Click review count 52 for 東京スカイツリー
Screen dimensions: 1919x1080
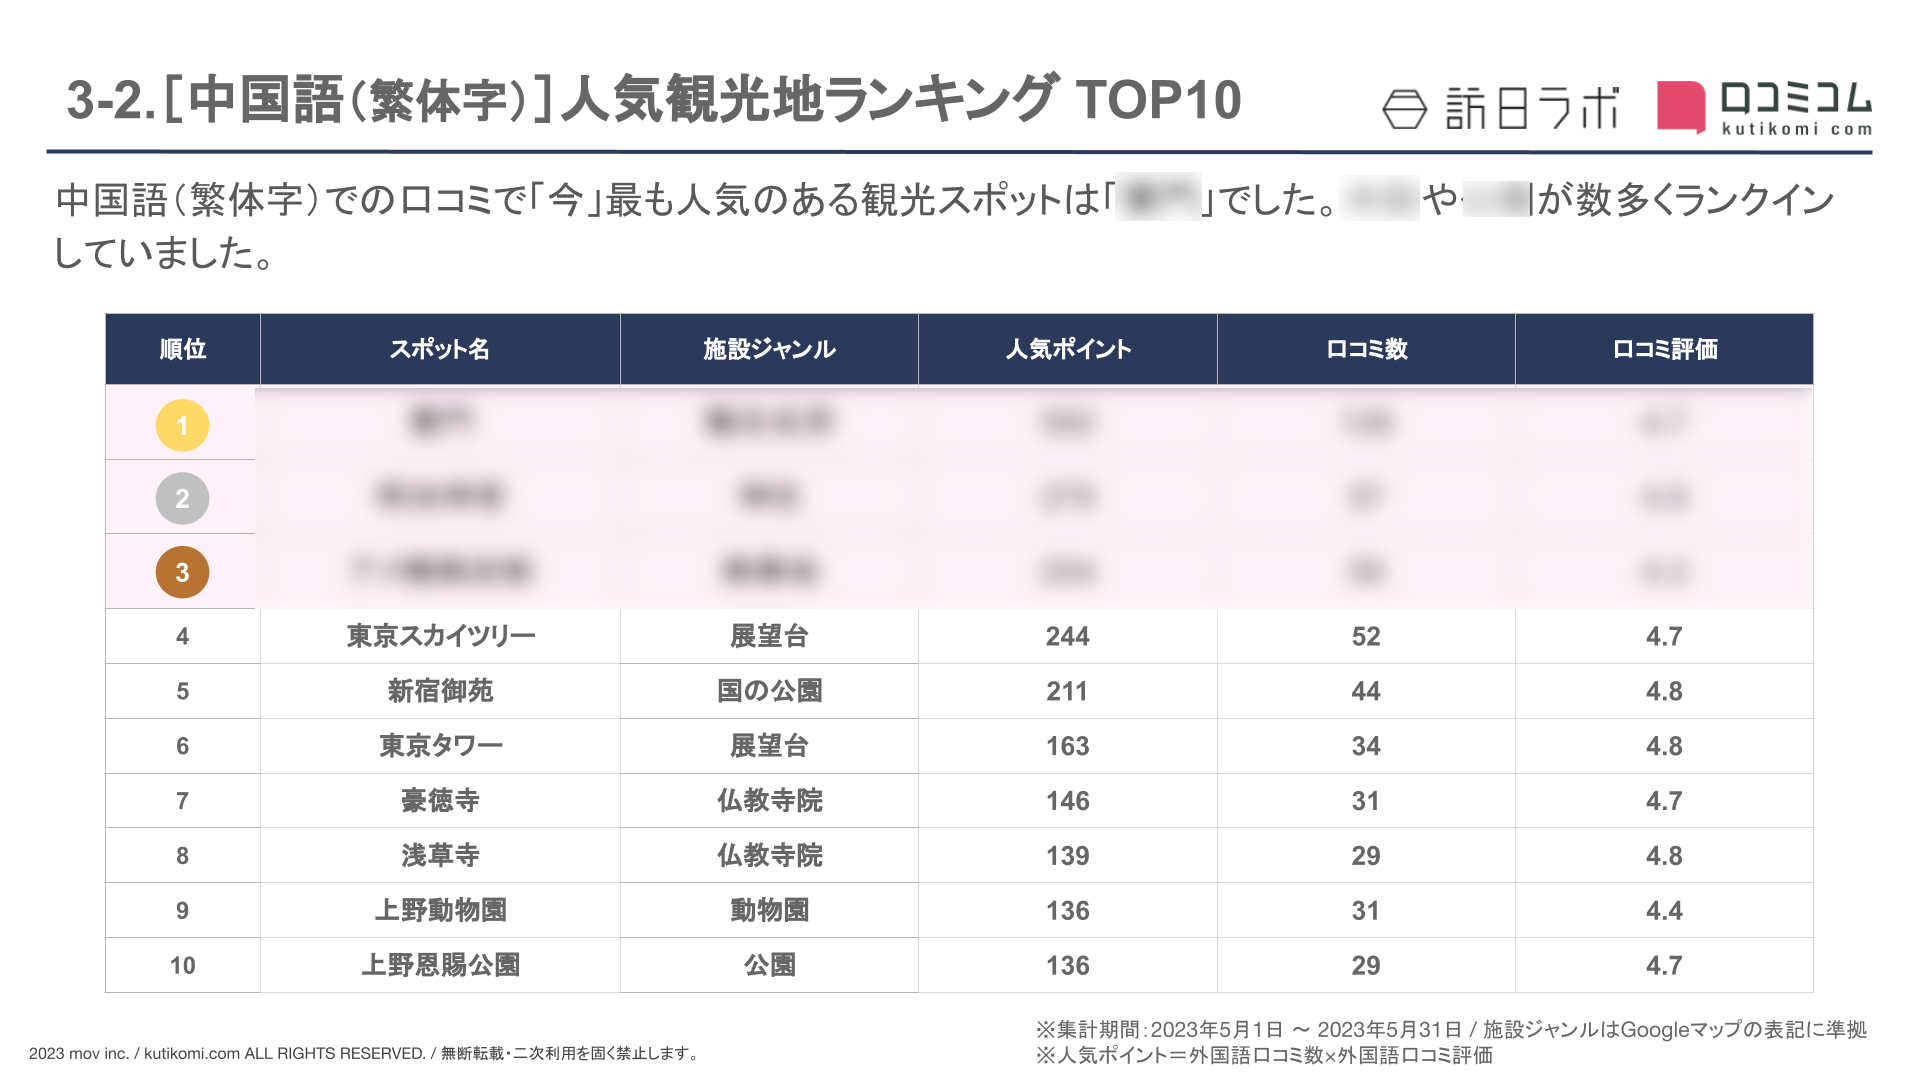pyautogui.click(x=1366, y=637)
